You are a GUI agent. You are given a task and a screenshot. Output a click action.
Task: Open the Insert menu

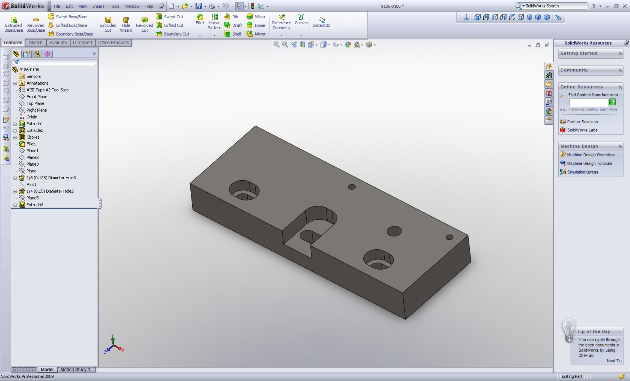coord(98,6)
